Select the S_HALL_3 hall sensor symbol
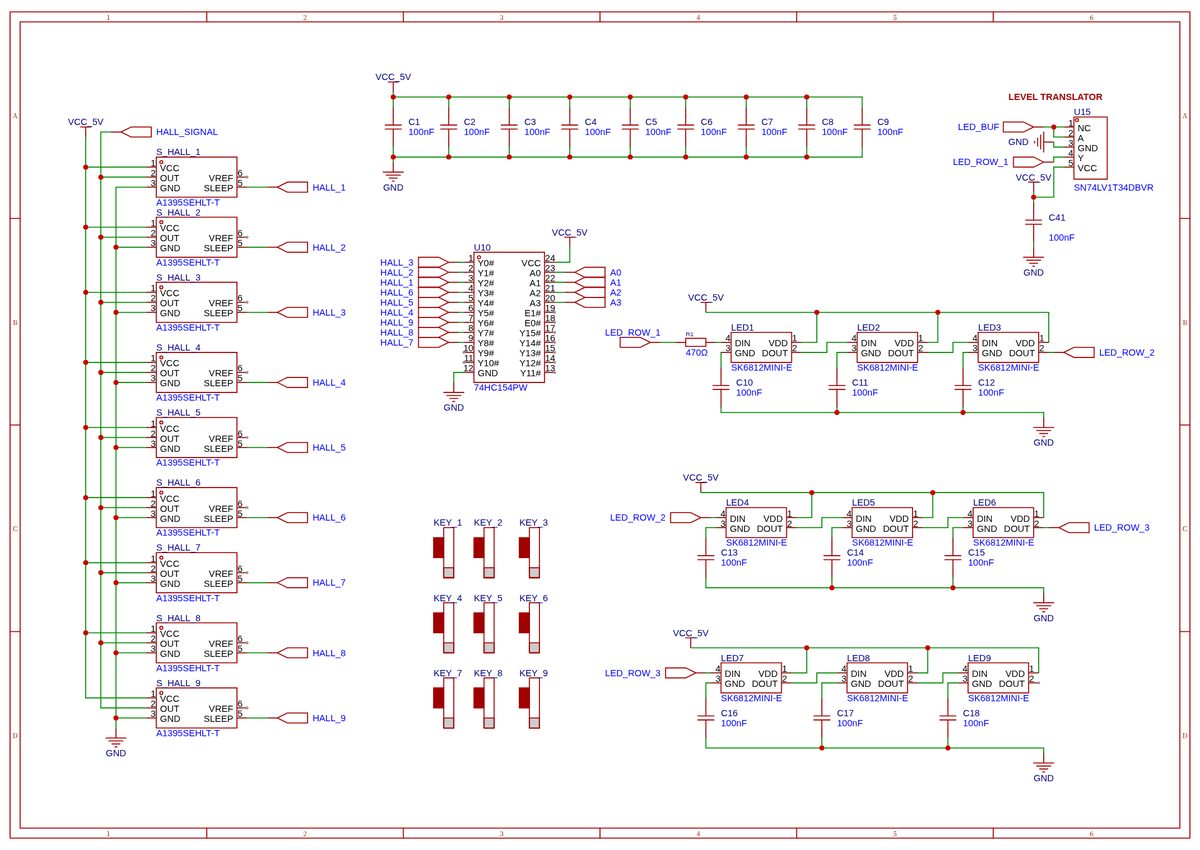 (196, 303)
